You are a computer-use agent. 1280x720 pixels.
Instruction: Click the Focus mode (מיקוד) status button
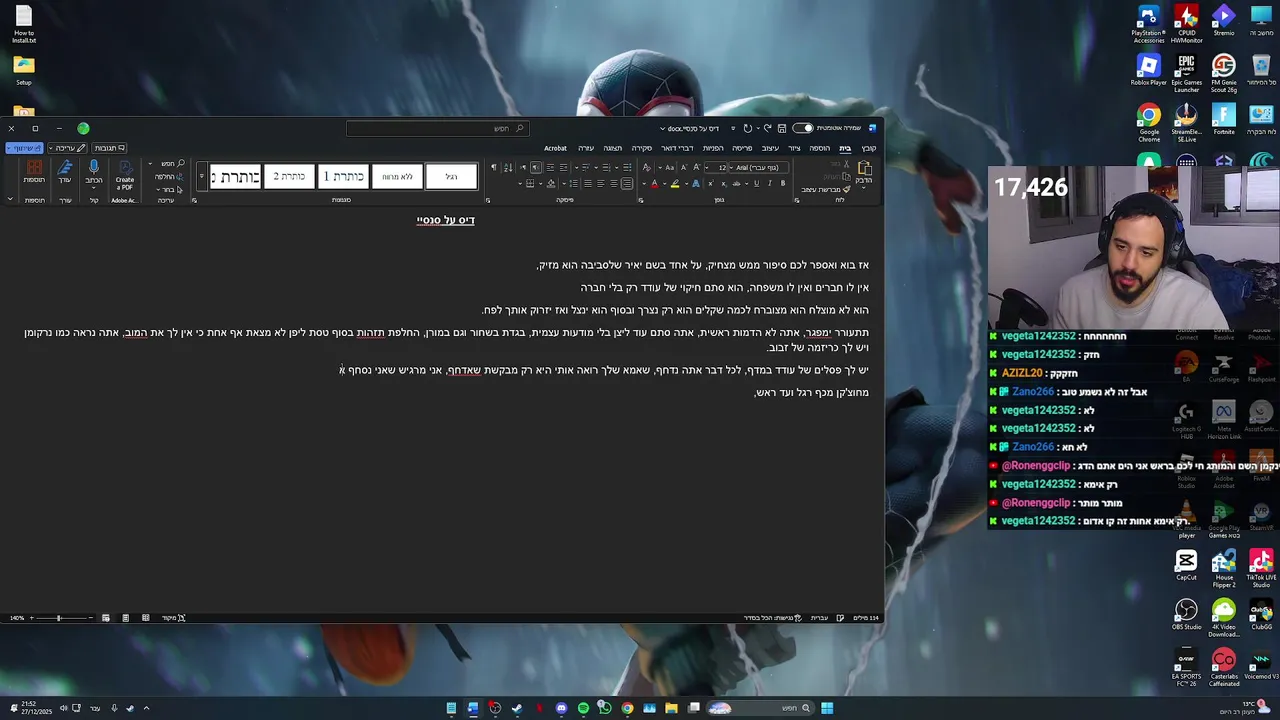[x=174, y=618]
